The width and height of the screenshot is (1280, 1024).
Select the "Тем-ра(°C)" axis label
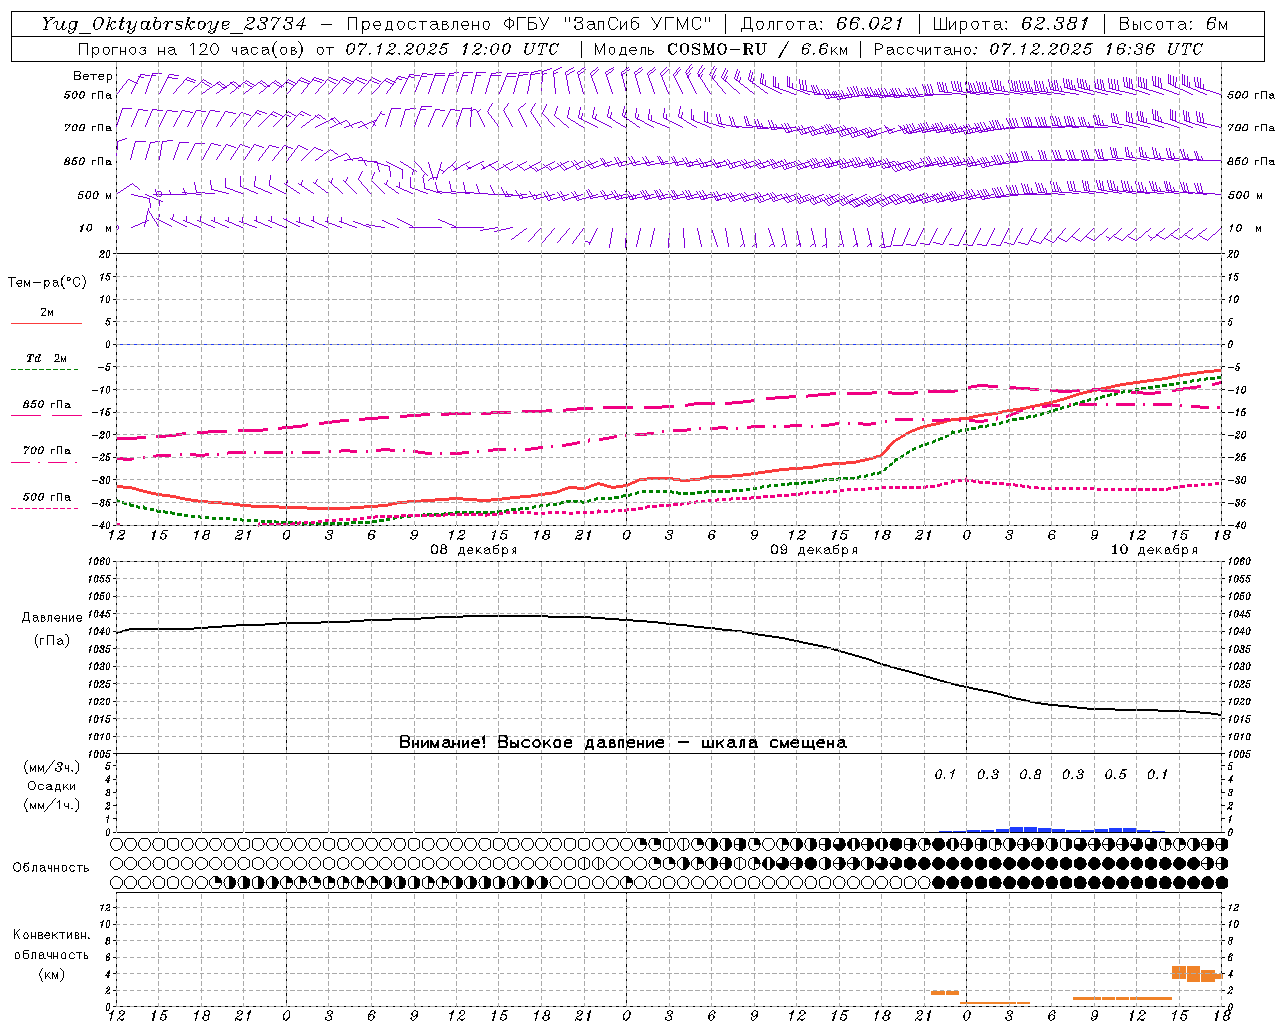click(47, 283)
